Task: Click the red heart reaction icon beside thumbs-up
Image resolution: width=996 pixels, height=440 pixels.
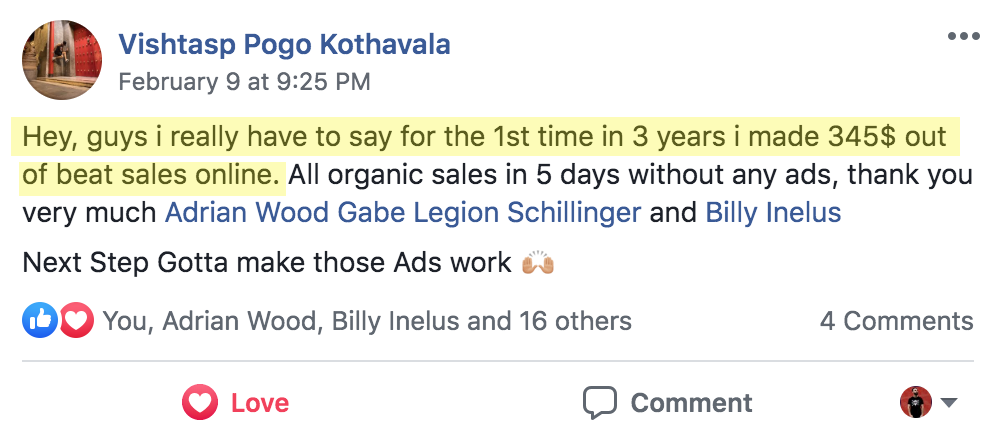Action: click(x=77, y=320)
